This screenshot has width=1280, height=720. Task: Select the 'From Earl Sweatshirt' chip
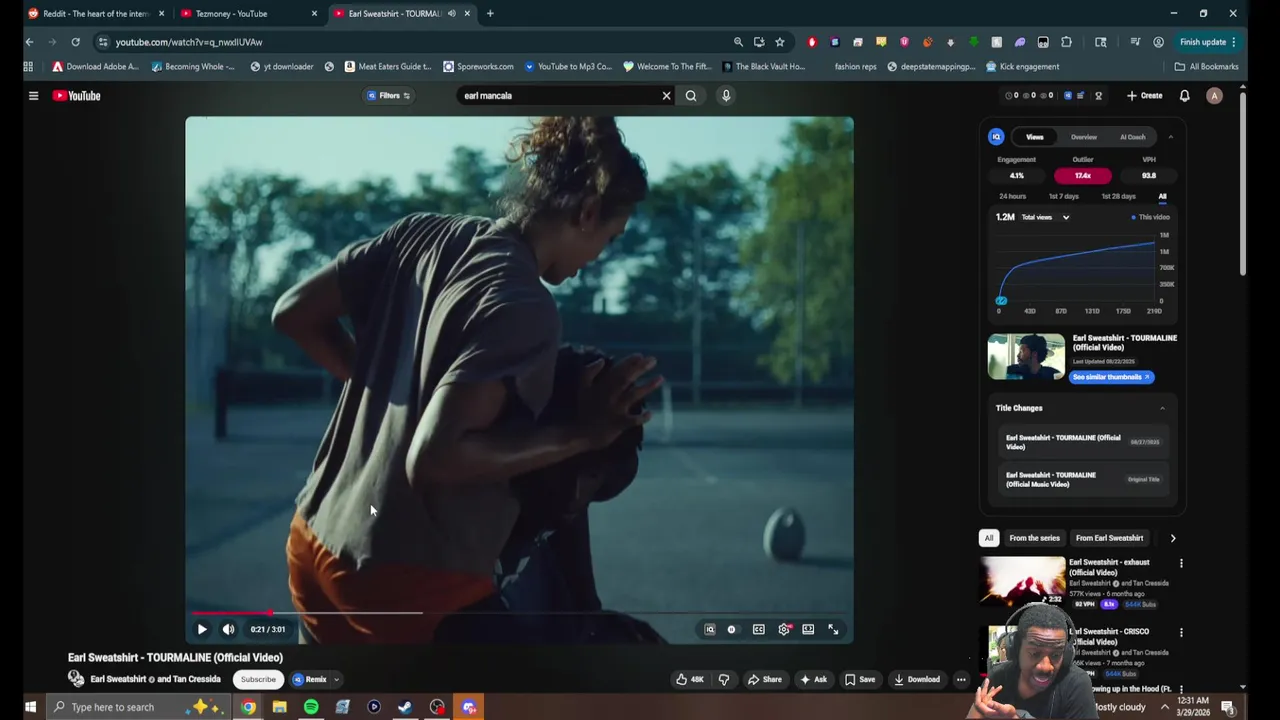[x=1109, y=538]
